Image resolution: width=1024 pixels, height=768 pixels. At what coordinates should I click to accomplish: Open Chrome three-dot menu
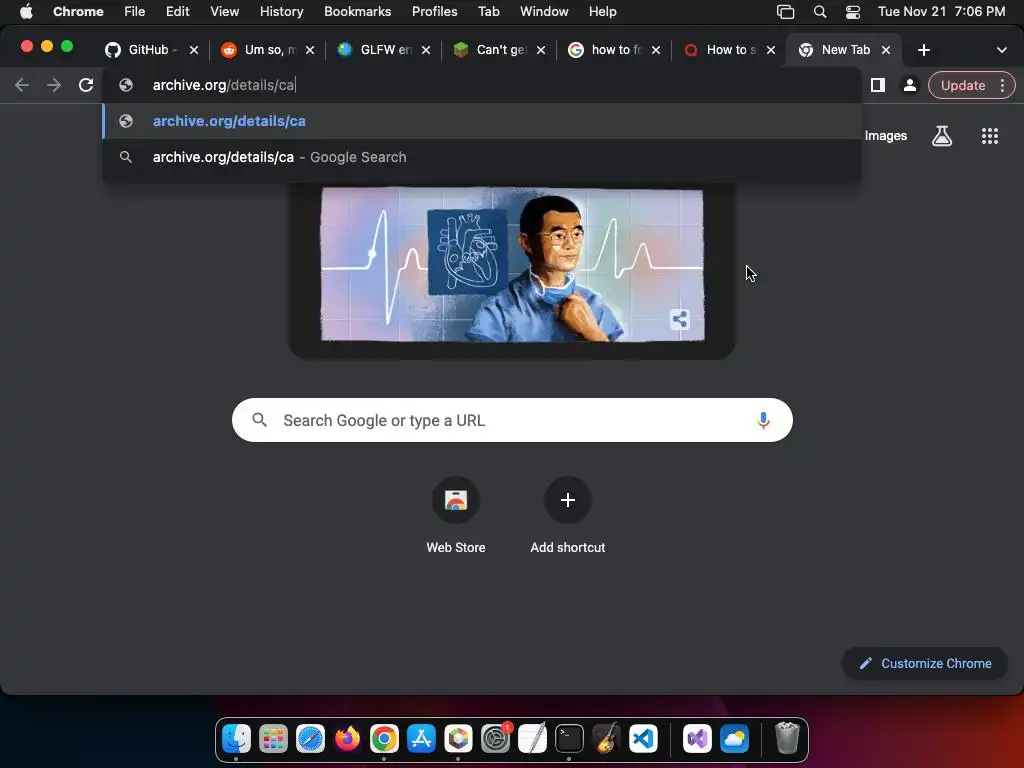coord(1002,85)
